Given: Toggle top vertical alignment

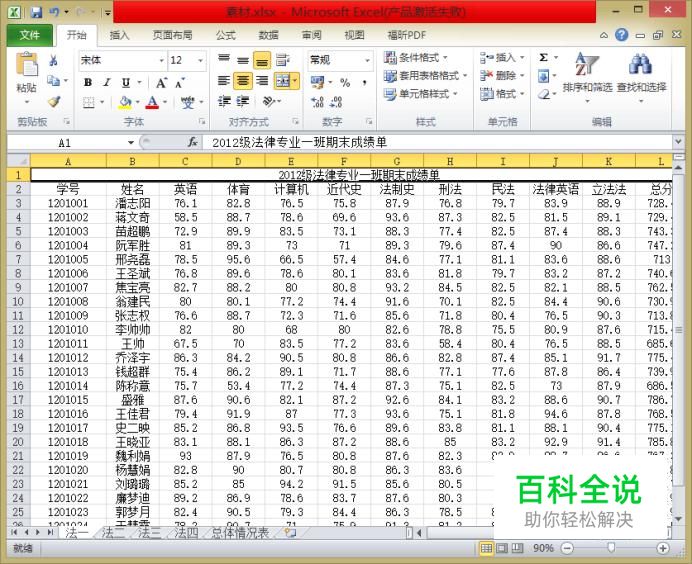Looking at the screenshot, I should click(224, 60).
